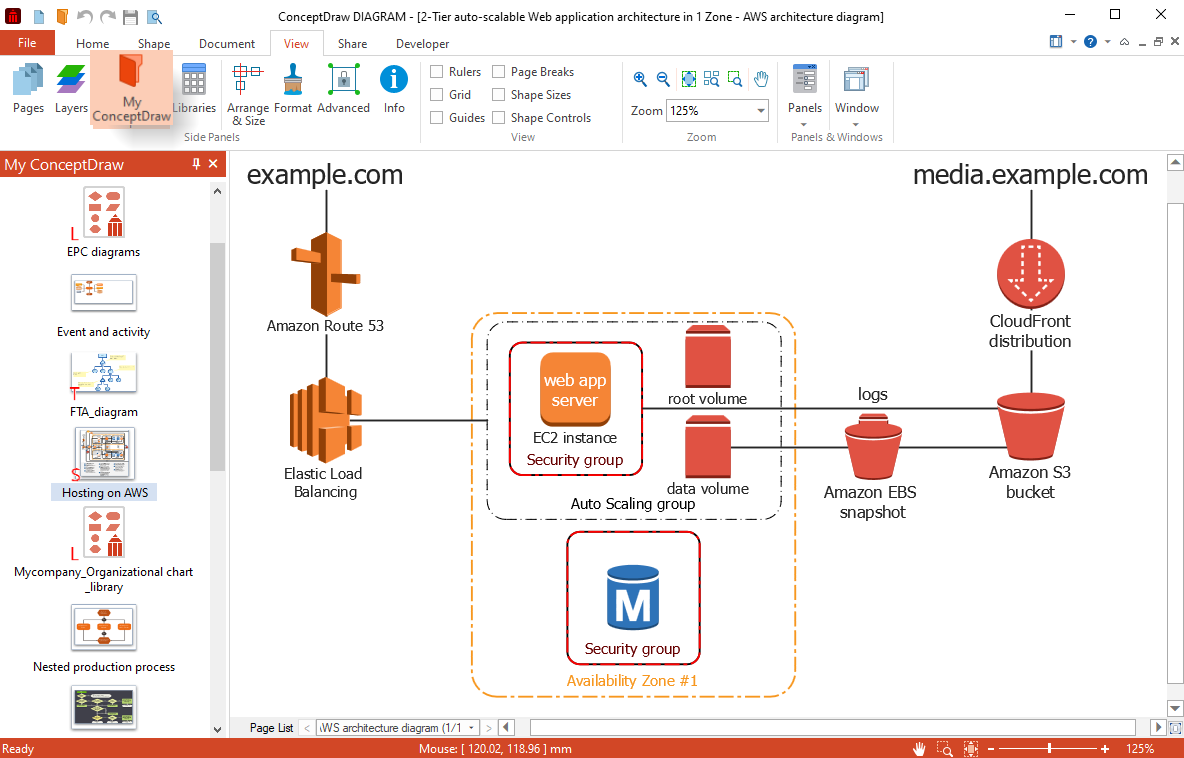Image resolution: width=1184 pixels, height=758 pixels.
Task: Click the zoom to selection icon
Action: tap(735, 78)
